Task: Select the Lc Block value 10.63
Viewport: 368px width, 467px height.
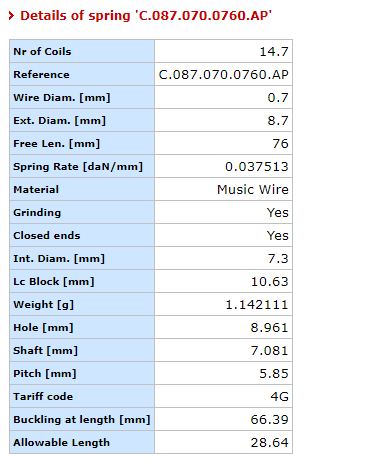Action: 269,282
